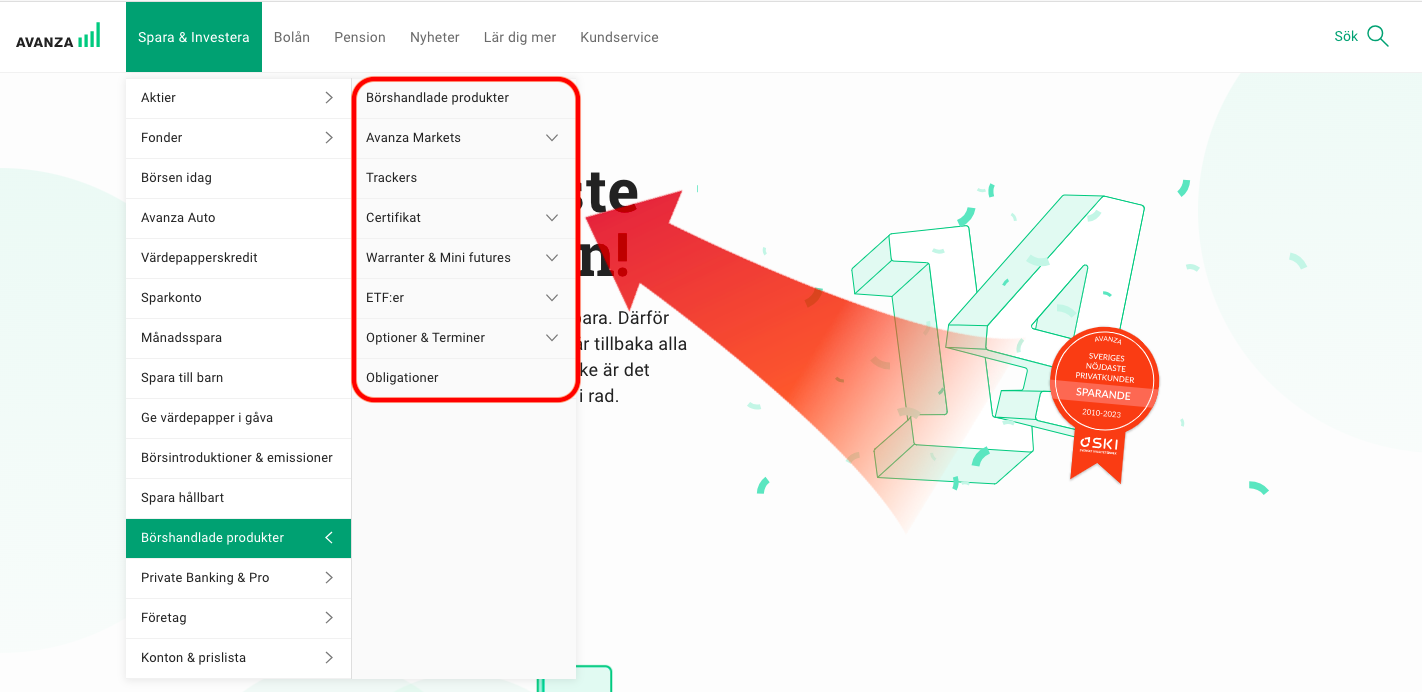Image resolution: width=1422 pixels, height=692 pixels.
Task: Expand the ETF:er dropdown
Action: click(x=552, y=298)
